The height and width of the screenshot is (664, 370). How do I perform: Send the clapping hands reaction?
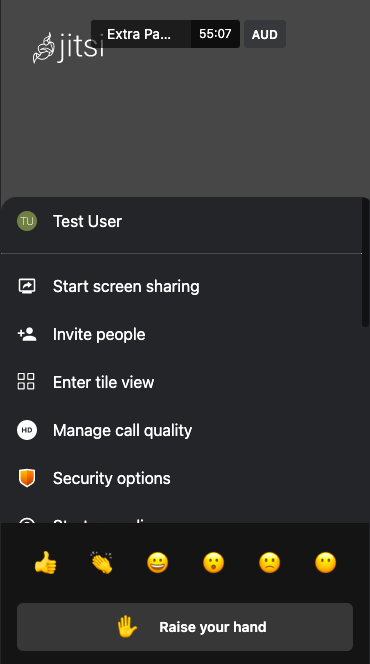pos(102,563)
